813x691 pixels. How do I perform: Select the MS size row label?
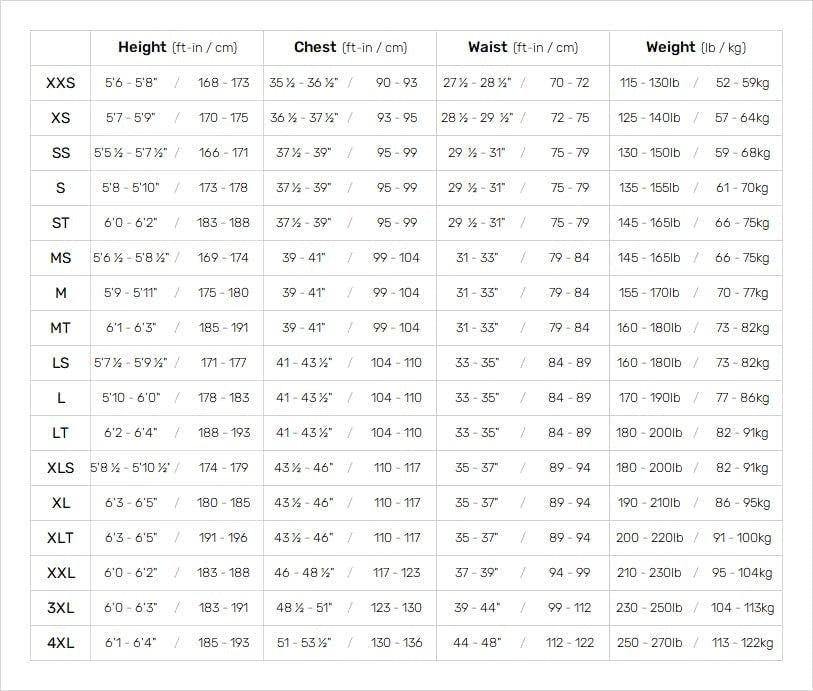61,258
